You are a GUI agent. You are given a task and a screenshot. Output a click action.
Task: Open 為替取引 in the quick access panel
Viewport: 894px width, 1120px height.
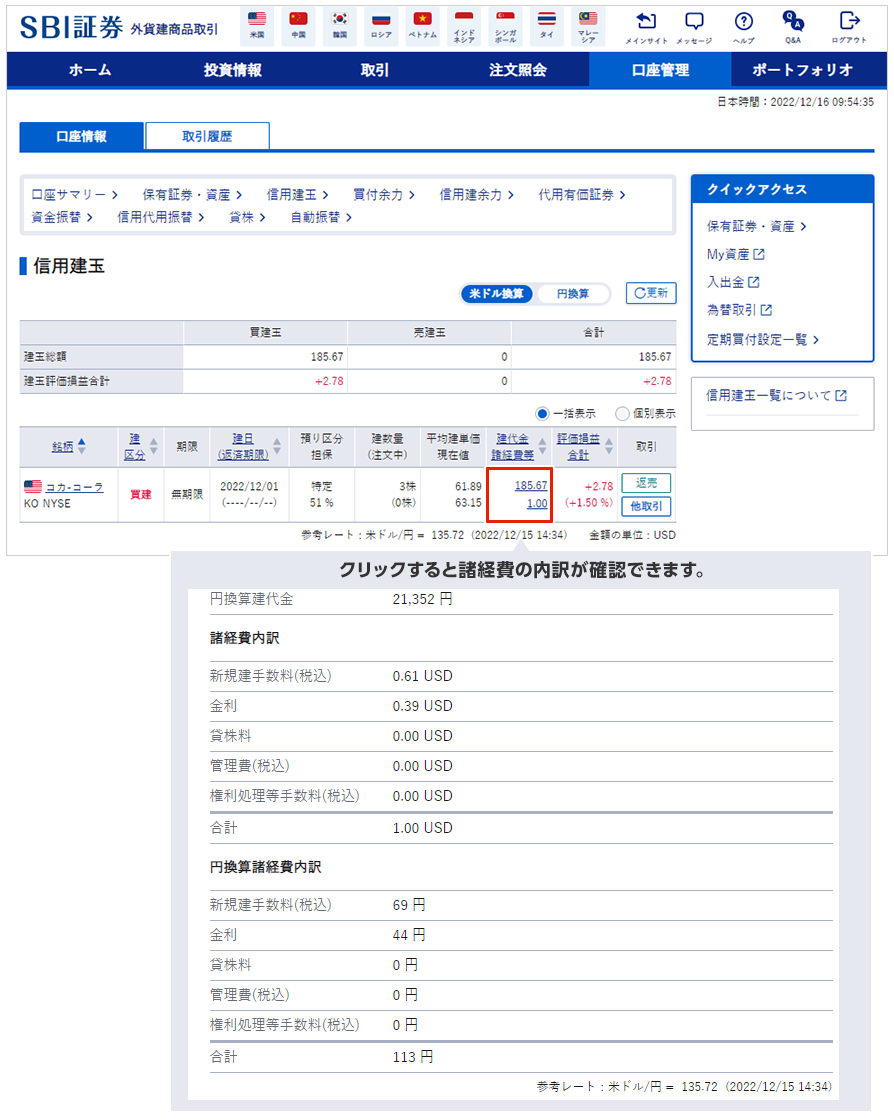click(x=739, y=310)
